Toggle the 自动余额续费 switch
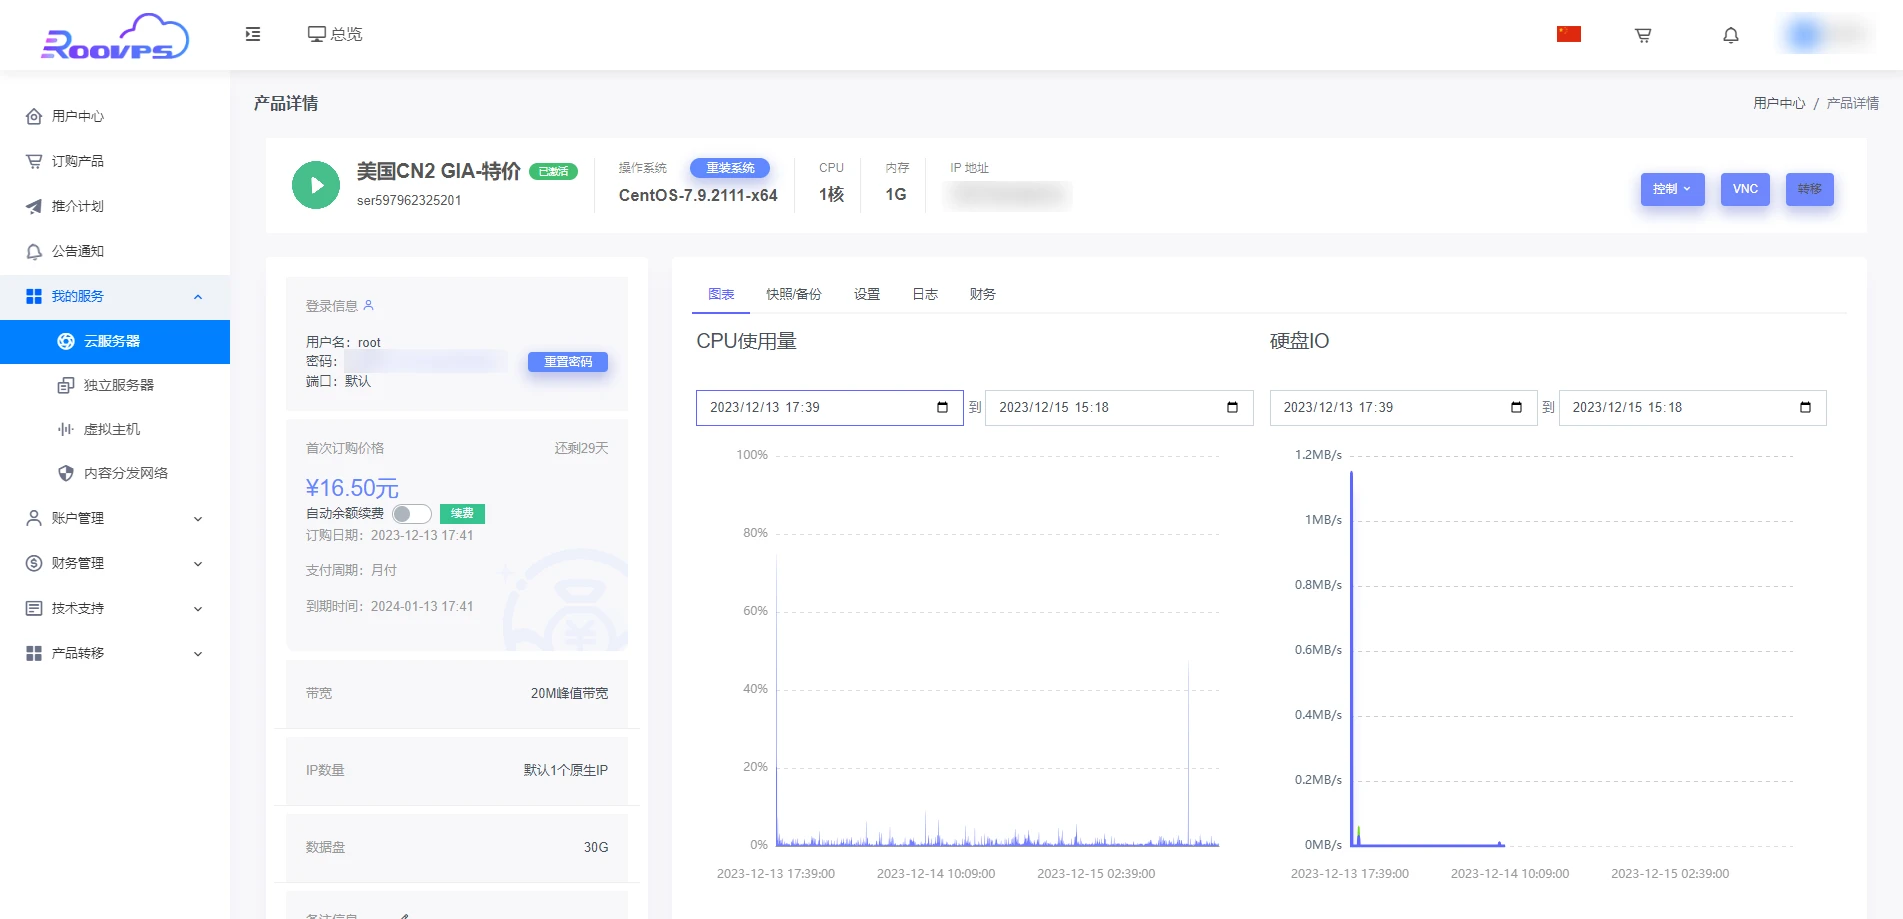The width and height of the screenshot is (1903, 919). coord(411,514)
